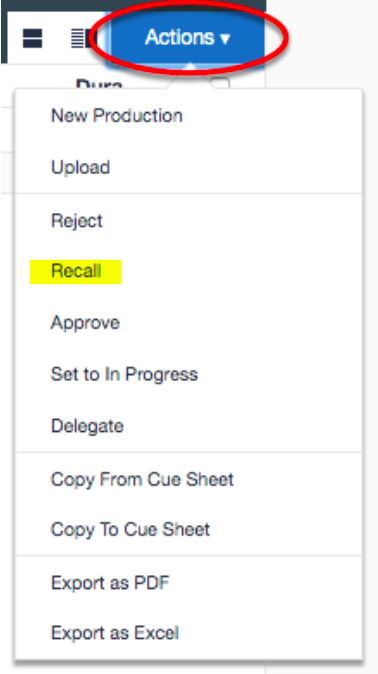Click the dark header bar above the toolbar
The height and width of the screenshot is (674, 378).
pos(133,5)
